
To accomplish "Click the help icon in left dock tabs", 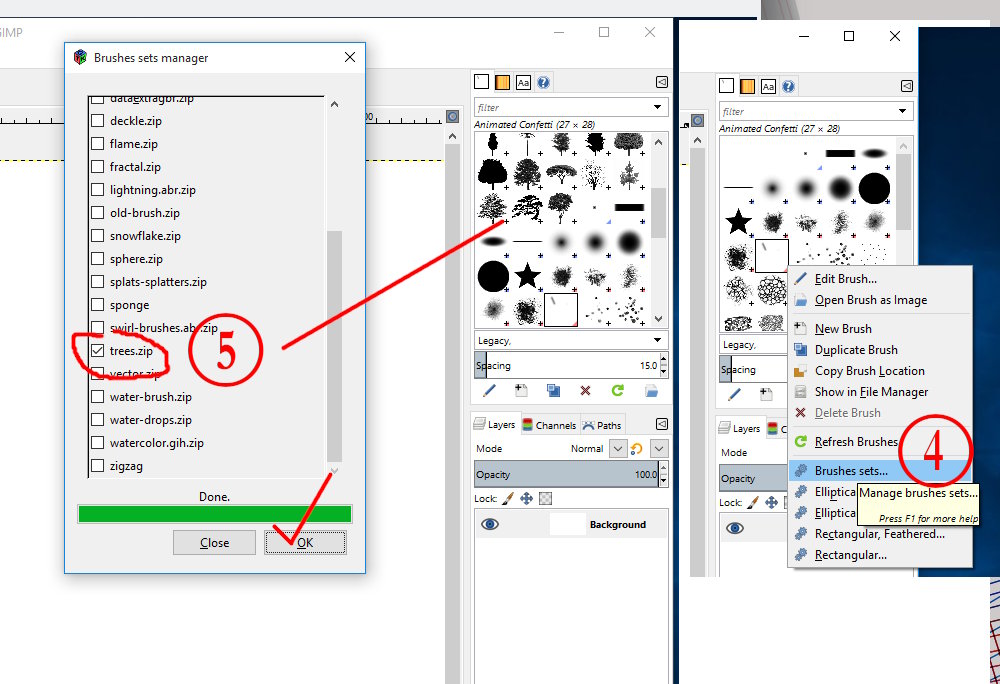I will 543,82.
